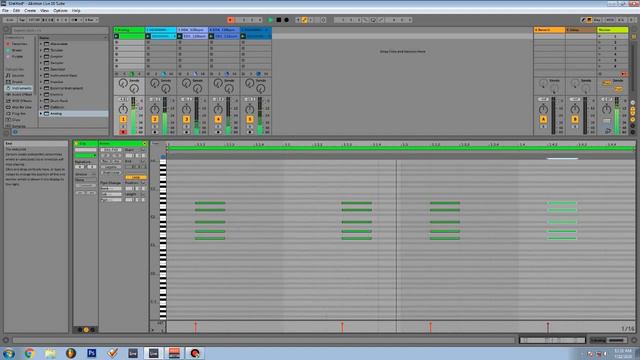Open the Edit menu
The image size is (640, 360).
16,11
